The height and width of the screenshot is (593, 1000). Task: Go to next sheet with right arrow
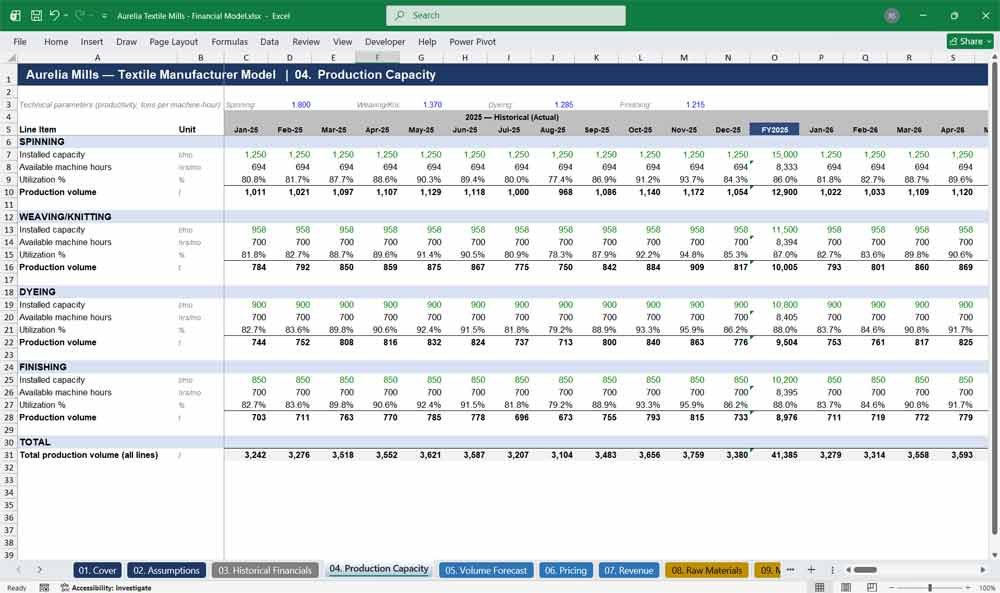coord(40,569)
